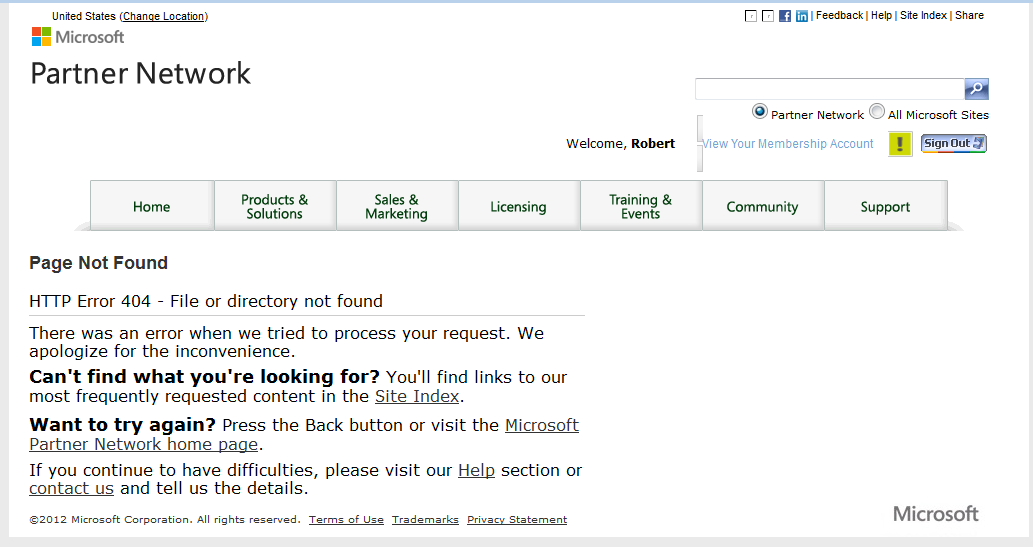This screenshot has height=547, width=1033.
Task: Visit the Microsoft Partner Network home page link
Action: point(304,435)
